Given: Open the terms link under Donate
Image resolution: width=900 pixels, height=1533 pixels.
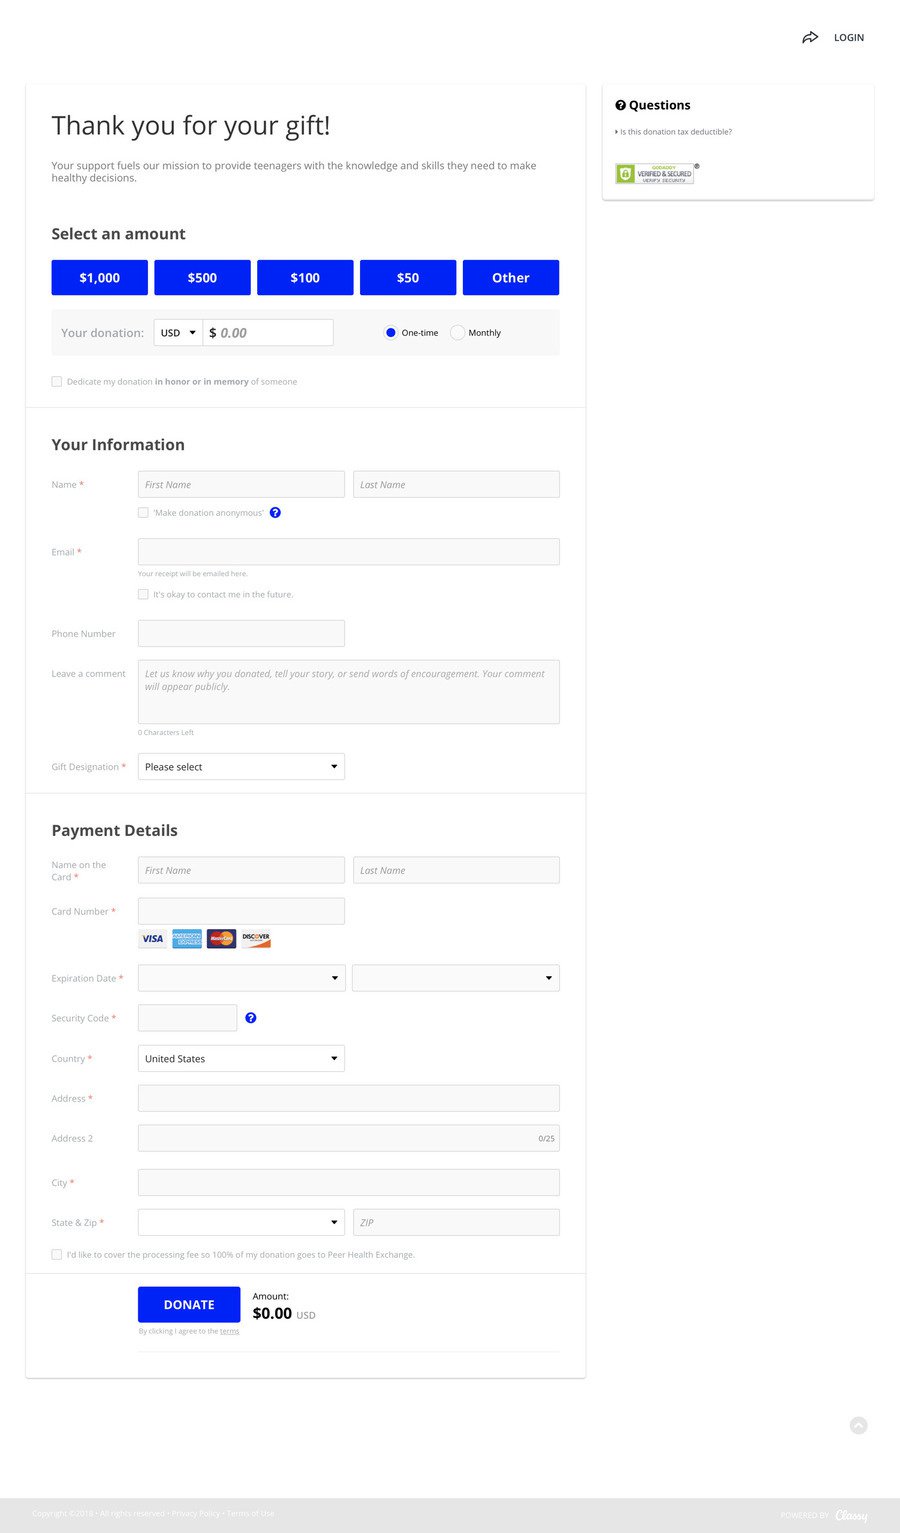Looking at the screenshot, I should click(x=230, y=1331).
